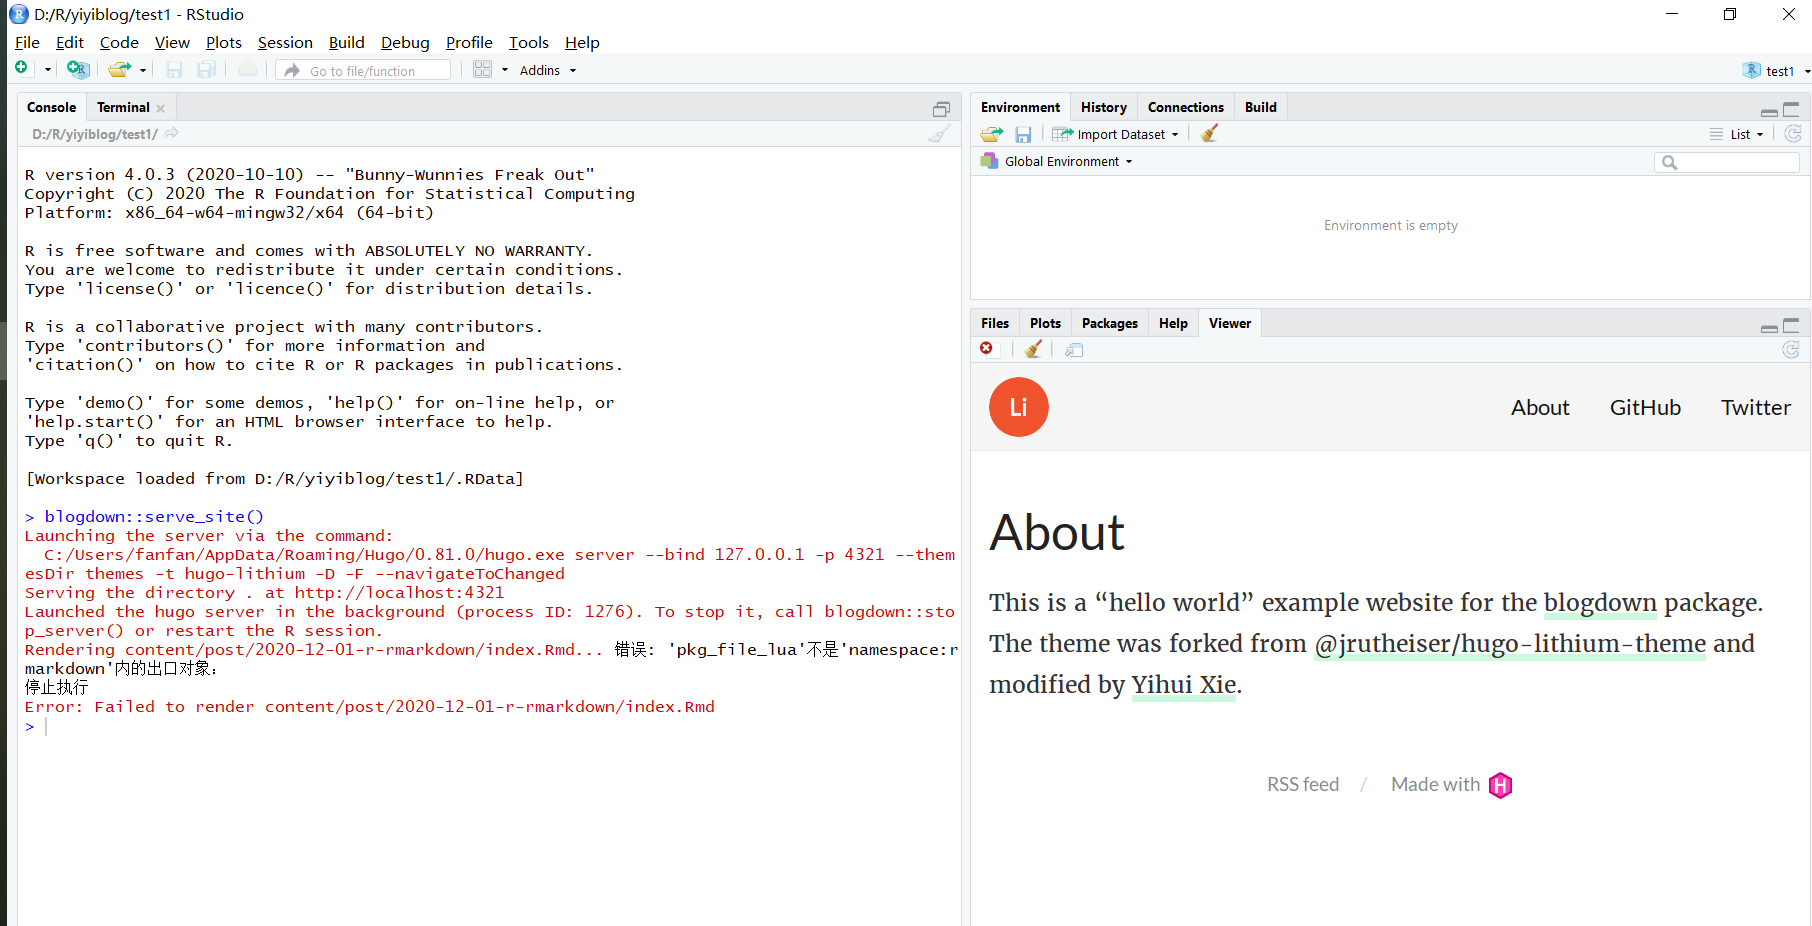Open an existing file with the folder icon
This screenshot has width=1812, height=926.
click(120, 69)
